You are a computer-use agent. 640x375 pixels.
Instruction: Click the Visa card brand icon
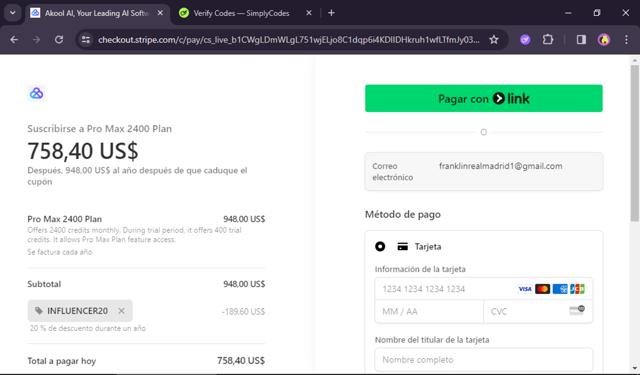525,289
